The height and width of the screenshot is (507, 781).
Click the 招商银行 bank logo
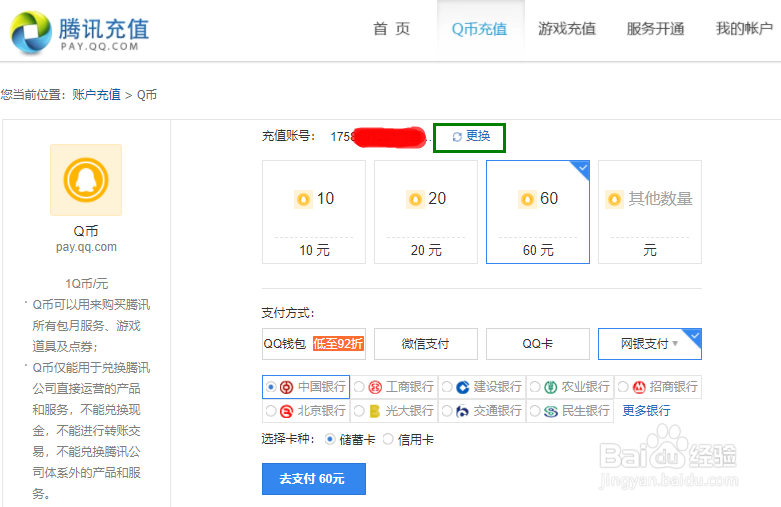(639, 387)
